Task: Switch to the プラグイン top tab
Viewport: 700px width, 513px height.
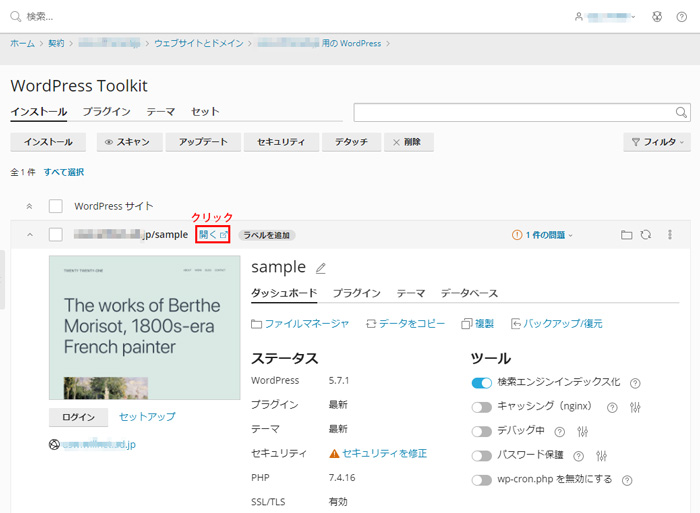Action: coord(106,111)
